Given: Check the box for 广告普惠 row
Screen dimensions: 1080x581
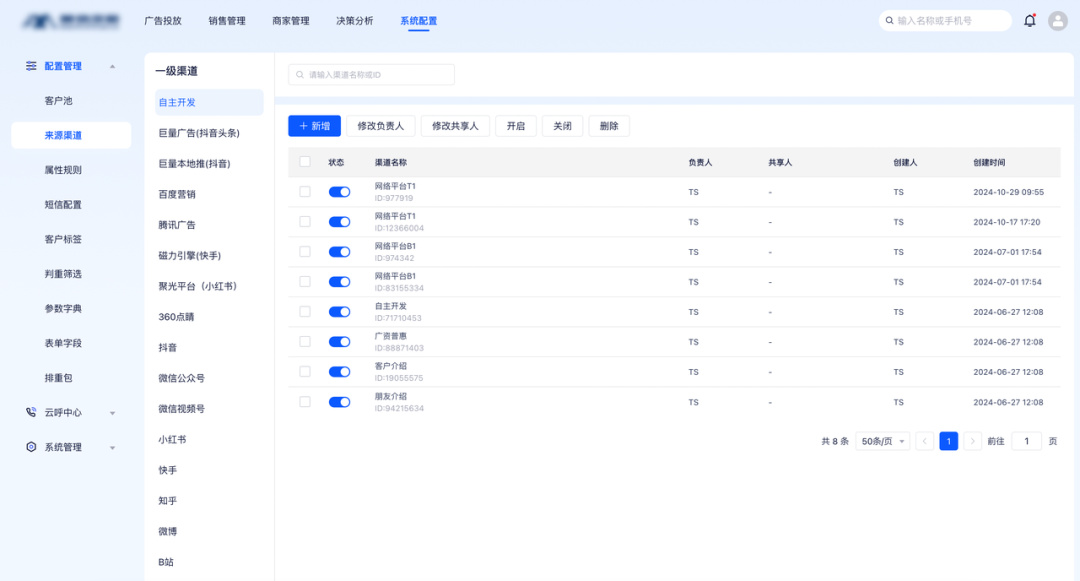Looking at the screenshot, I should (x=305, y=342).
